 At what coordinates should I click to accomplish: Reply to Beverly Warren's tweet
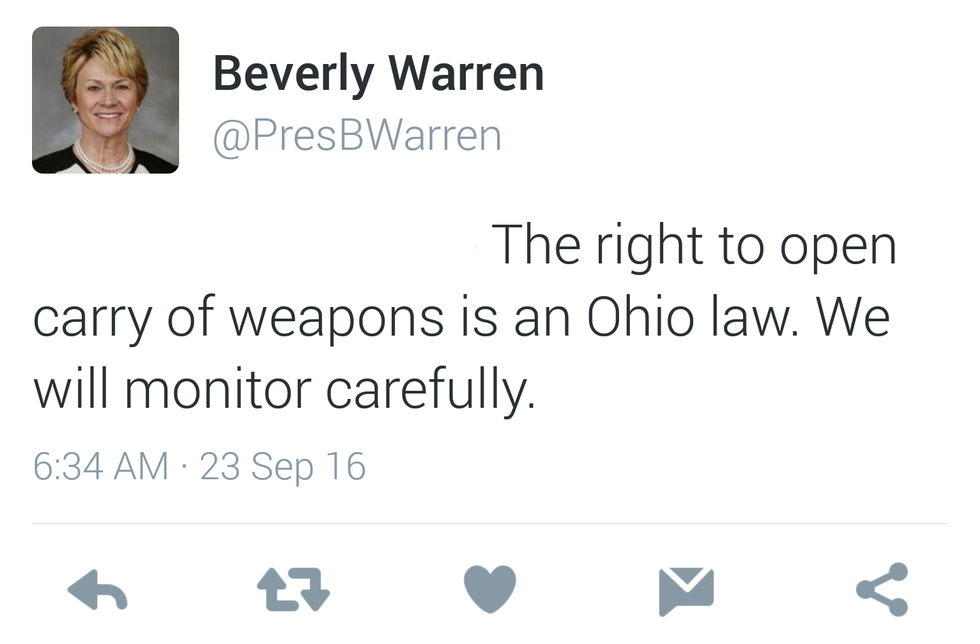(x=97, y=589)
